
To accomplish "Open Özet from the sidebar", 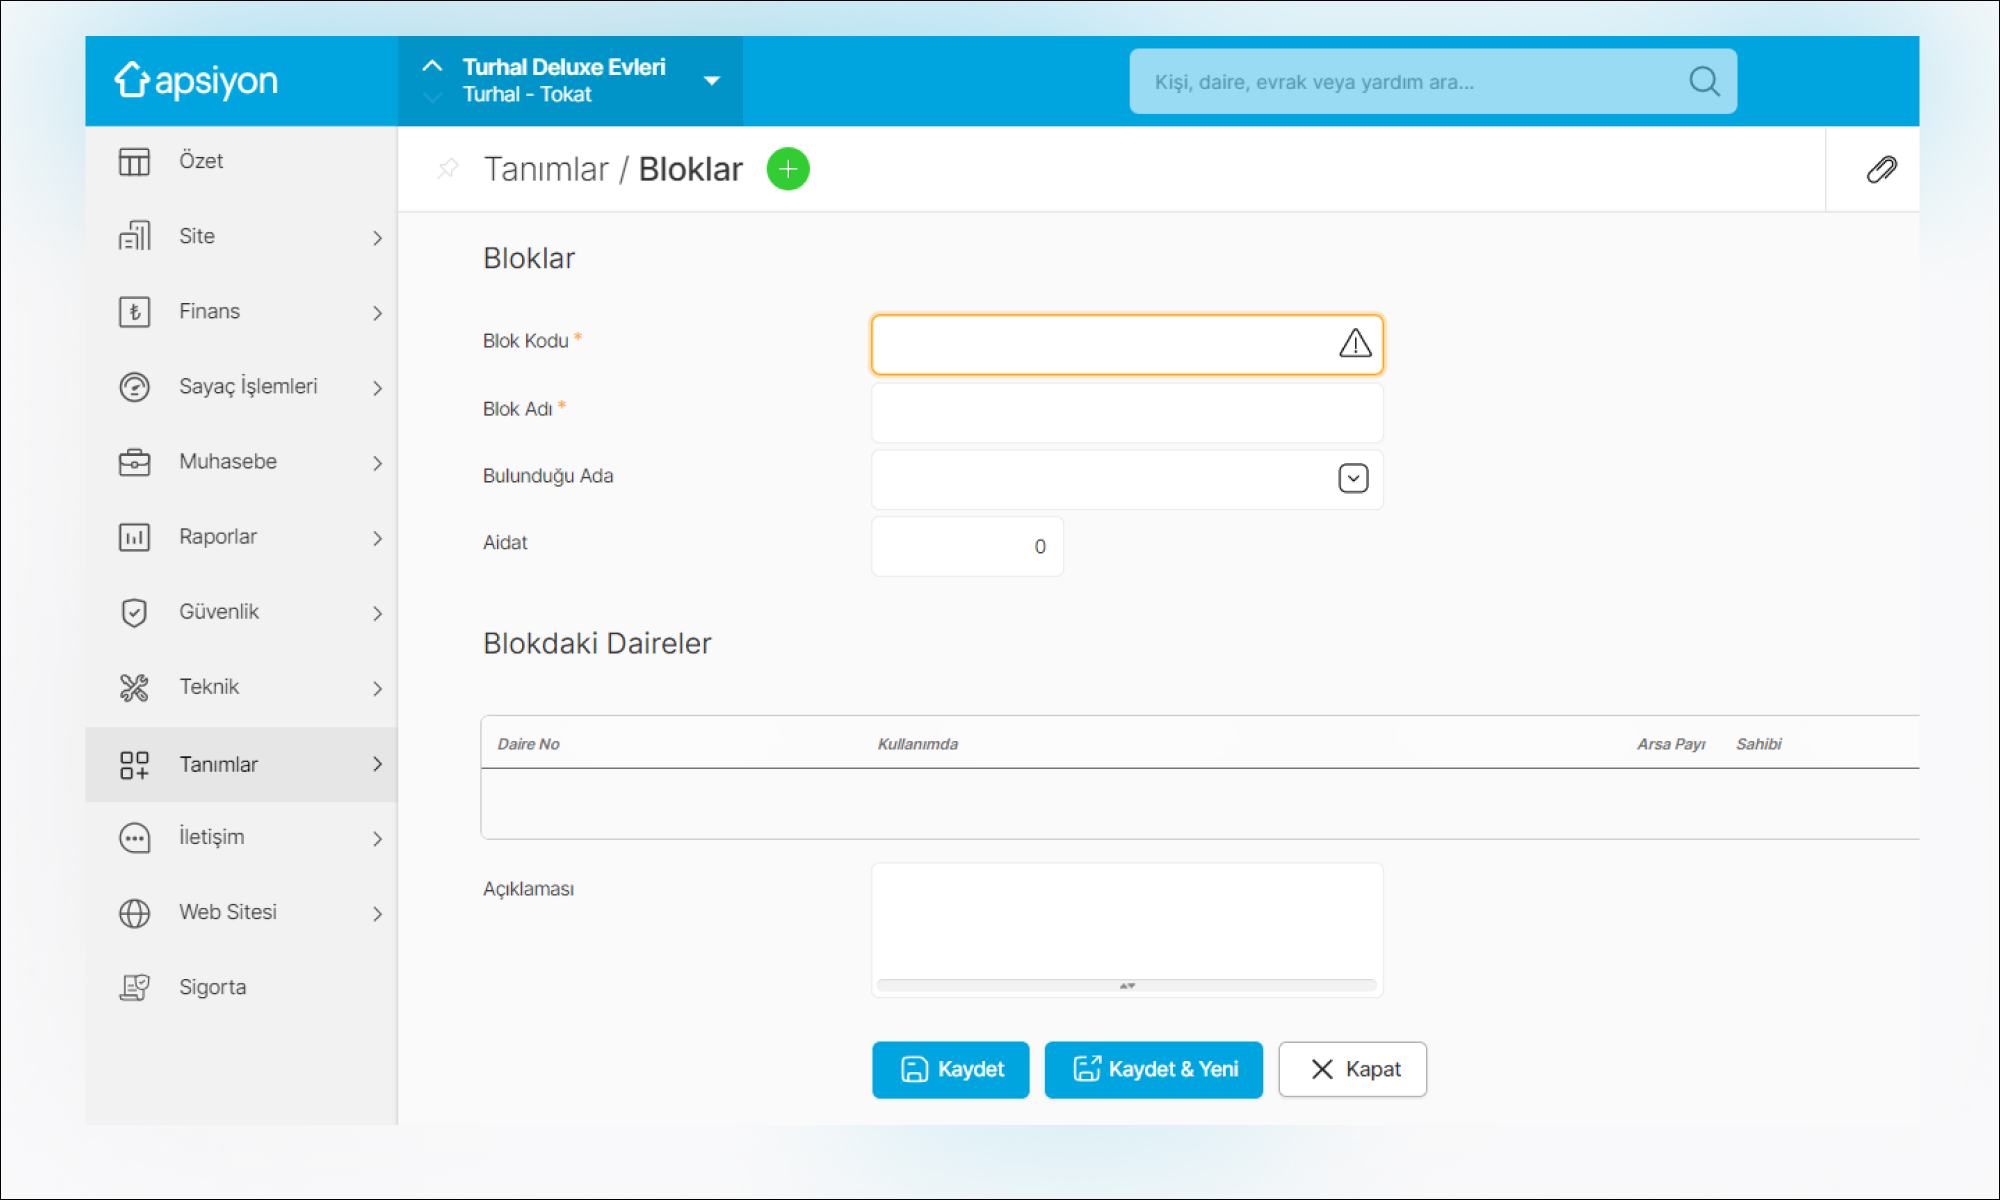I will pyautogui.click(x=201, y=161).
